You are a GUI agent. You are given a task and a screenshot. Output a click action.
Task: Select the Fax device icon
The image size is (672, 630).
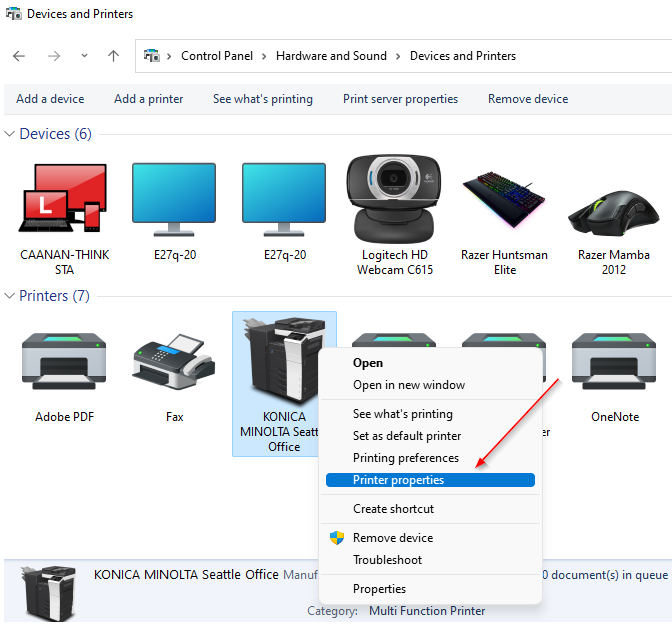174,362
